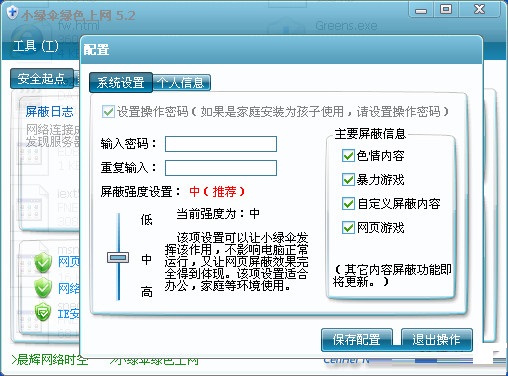The image size is (508, 376).
Task: Click the 屏蔽日志 heading in main window
Action: pos(50,112)
